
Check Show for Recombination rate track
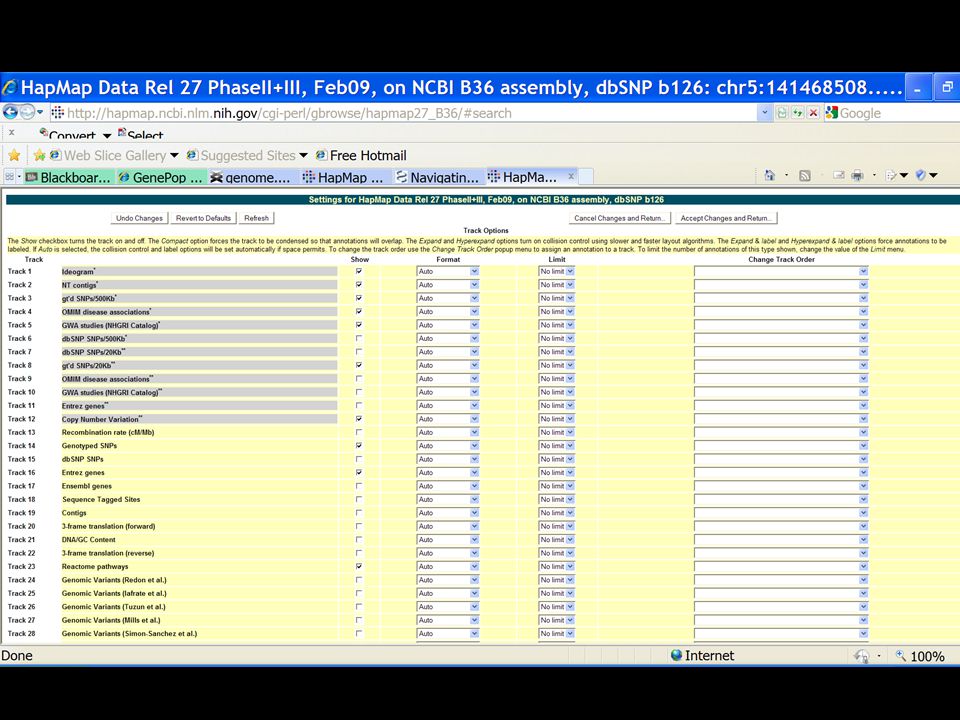tap(359, 432)
